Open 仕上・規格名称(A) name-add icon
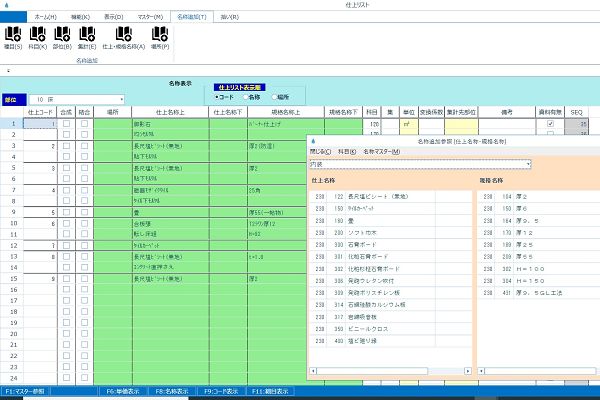600x400 pixels. pyautogui.click(x=124, y=38)
